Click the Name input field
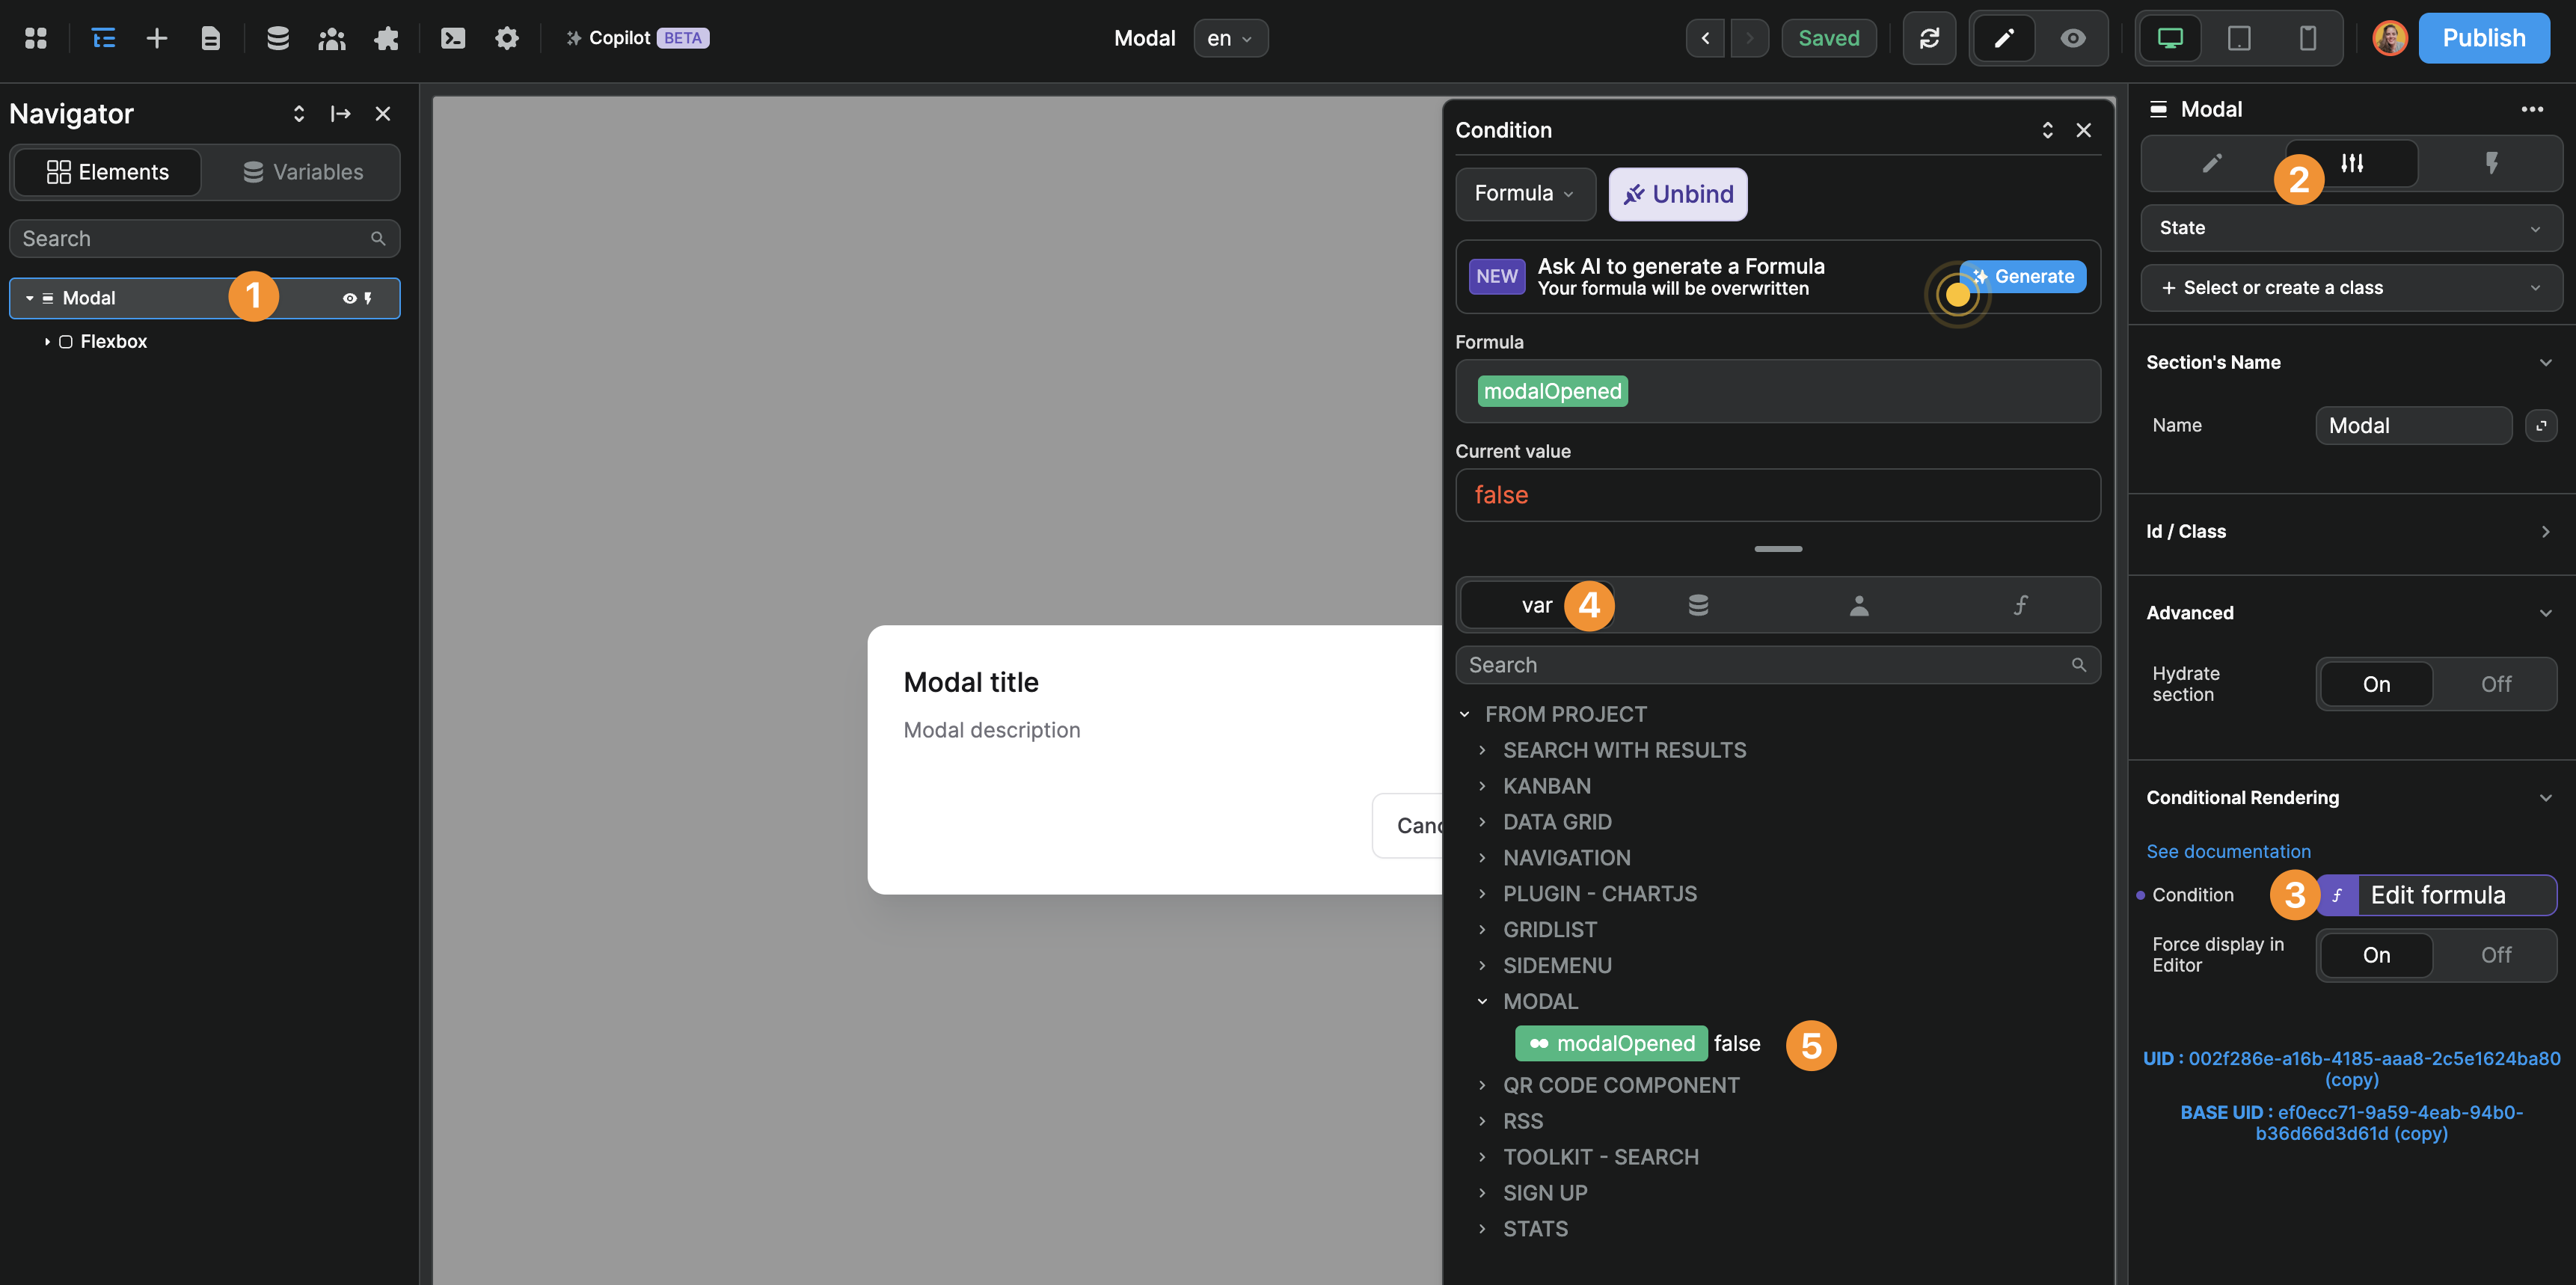Image resolution: width=2576 pixels, height=1285 pixels. (2412, 426)
